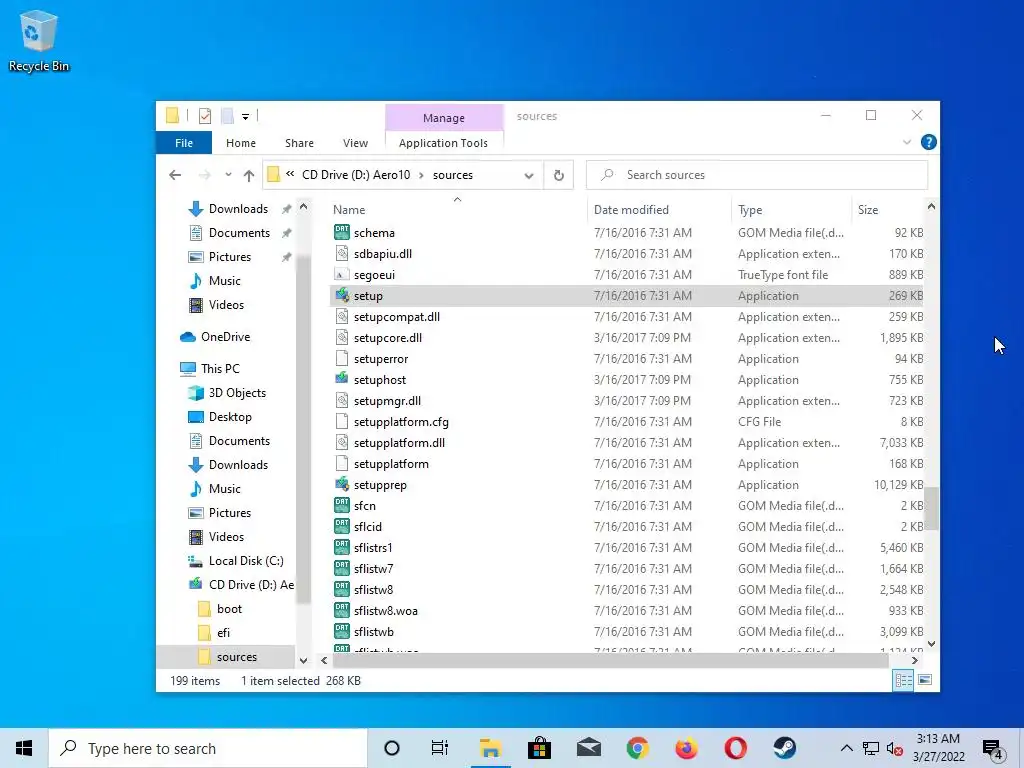Sort by Date modified column header

pyautogui.click(x=631, y=210)
